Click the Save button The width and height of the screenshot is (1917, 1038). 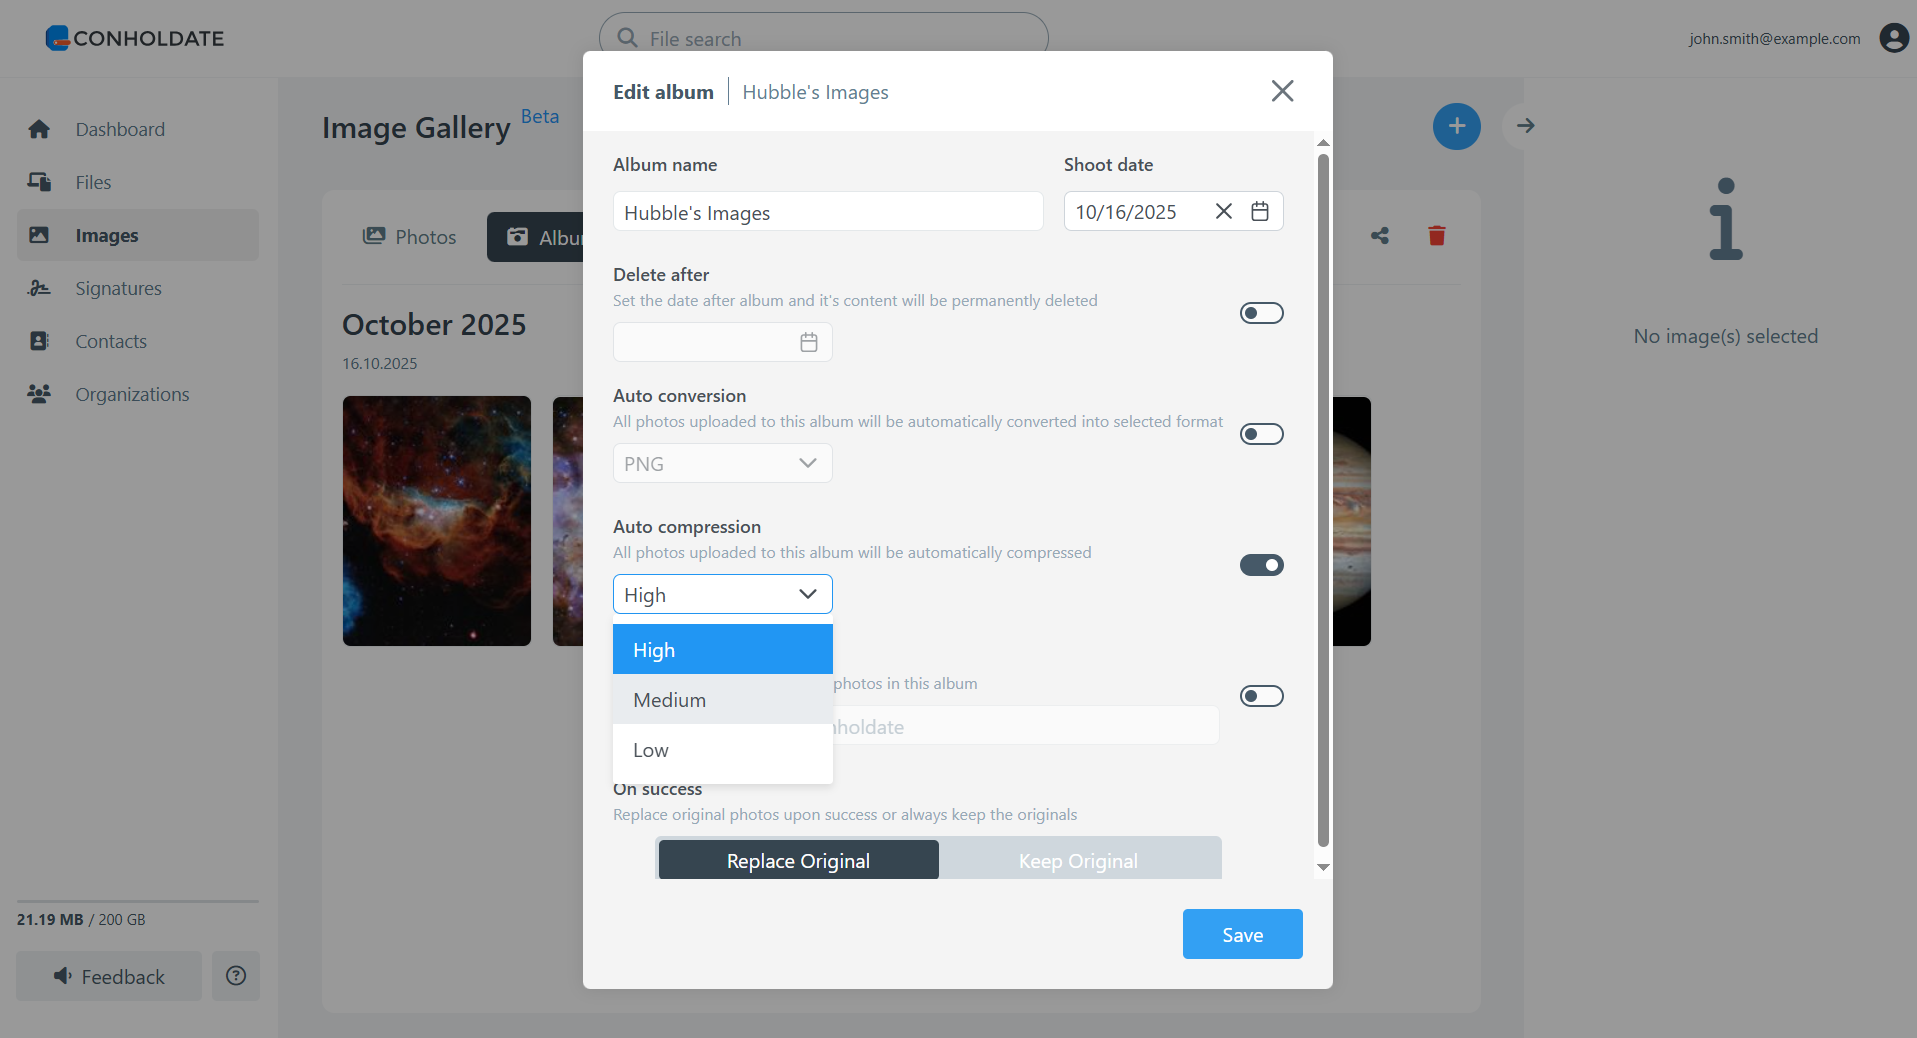pyautogui.click(x=1242, y=934)
